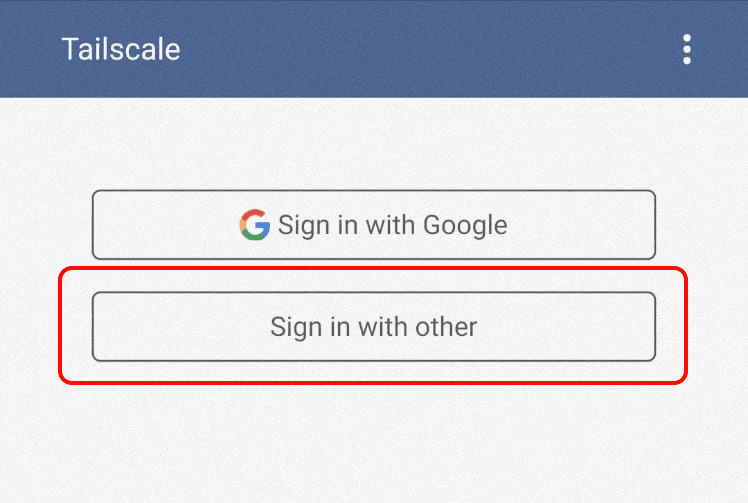Click the G logo beside Sign in text

click(255, 224)
